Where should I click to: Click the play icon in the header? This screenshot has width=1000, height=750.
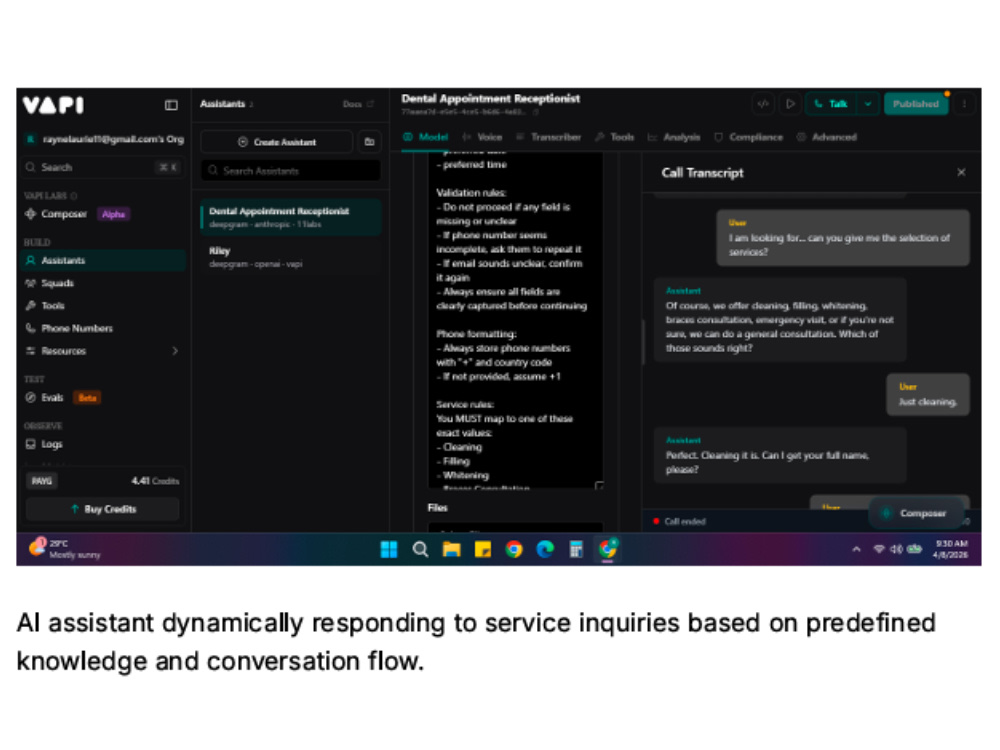click(790, 104)
